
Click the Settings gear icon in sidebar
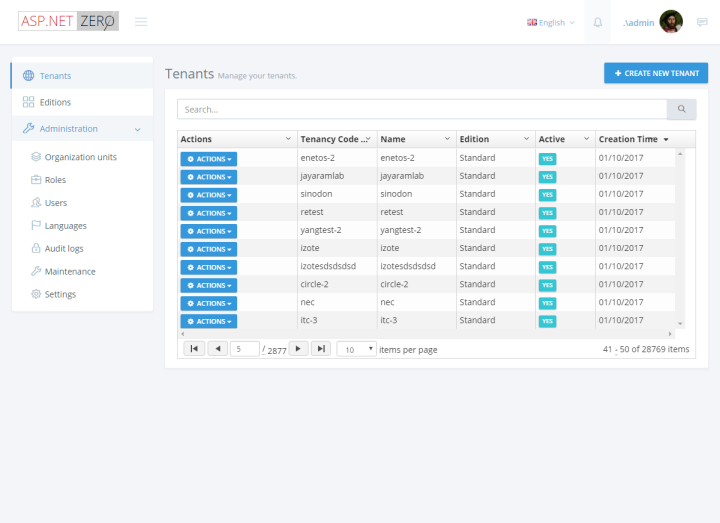36,294
